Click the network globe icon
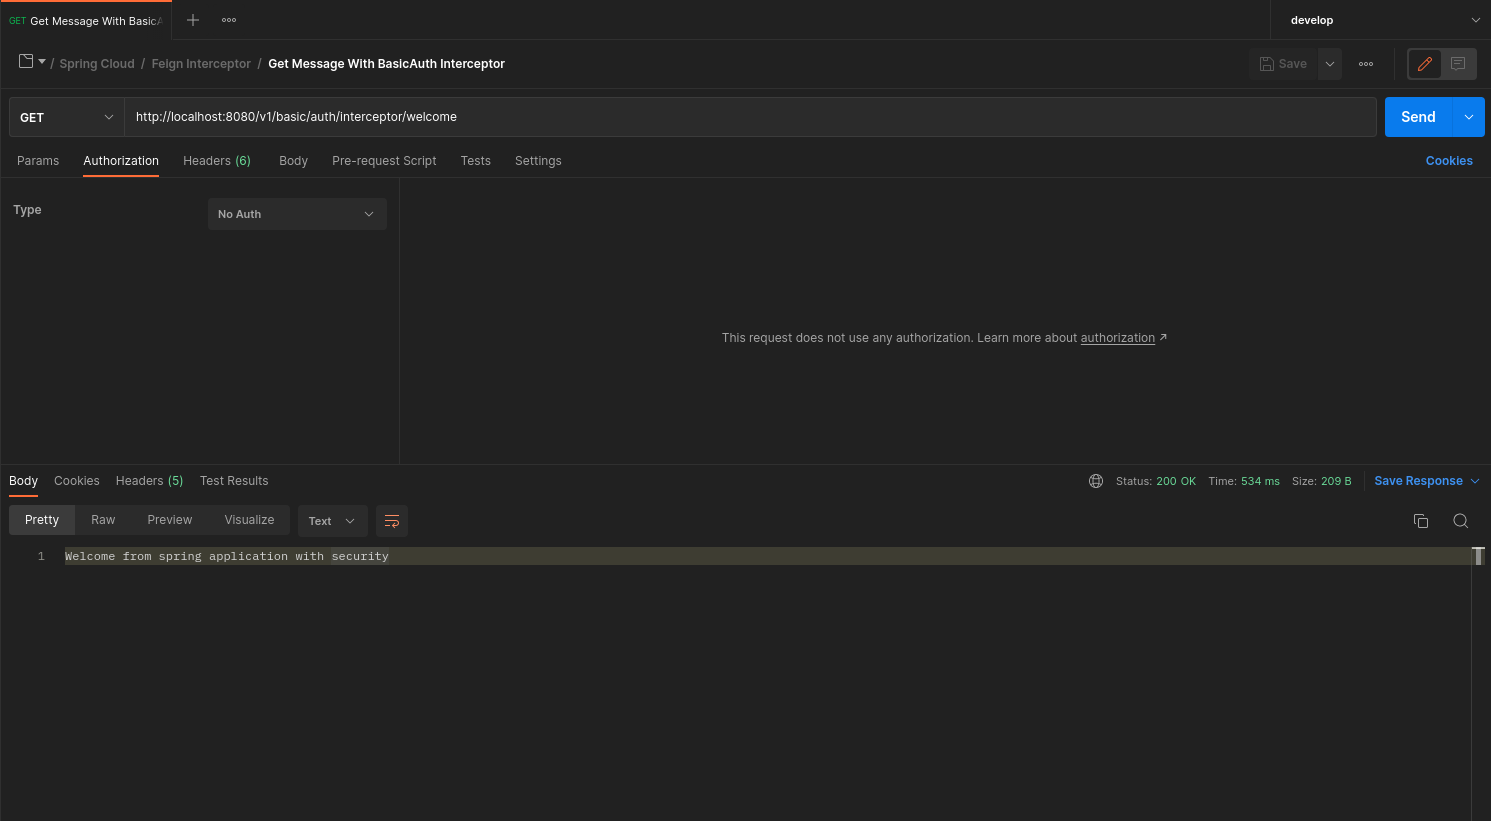Viewport: 1491px width, 821px height. [x=1096, y=481]
